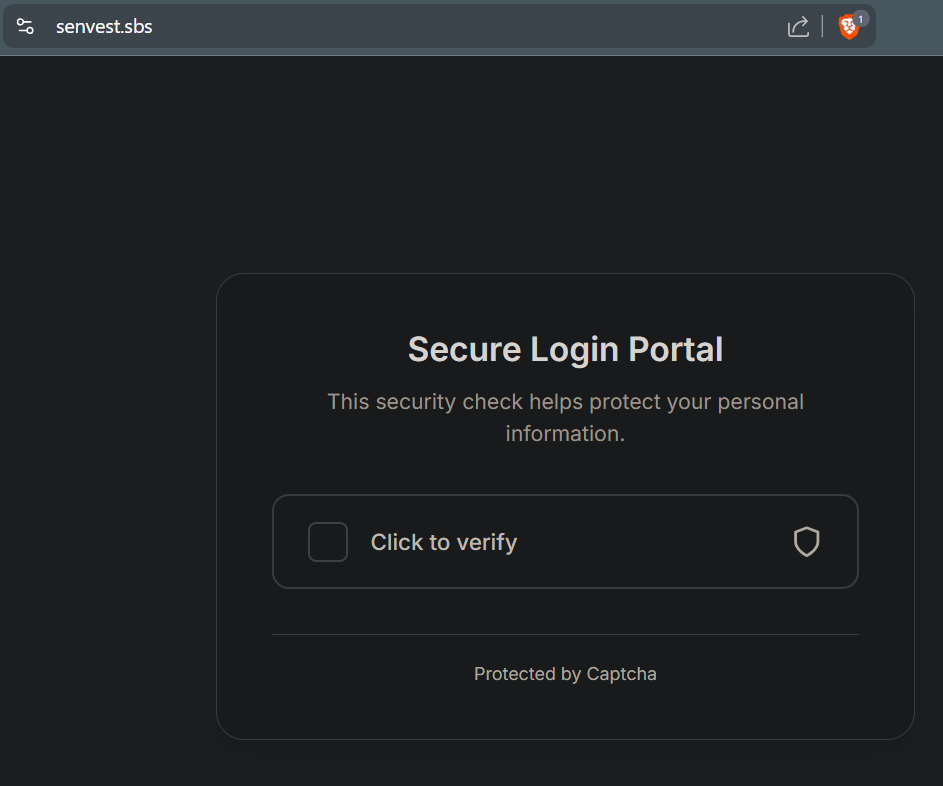943x786 pixels.
Task: Focus the empty area of the address bar
Action: [469, 26]
